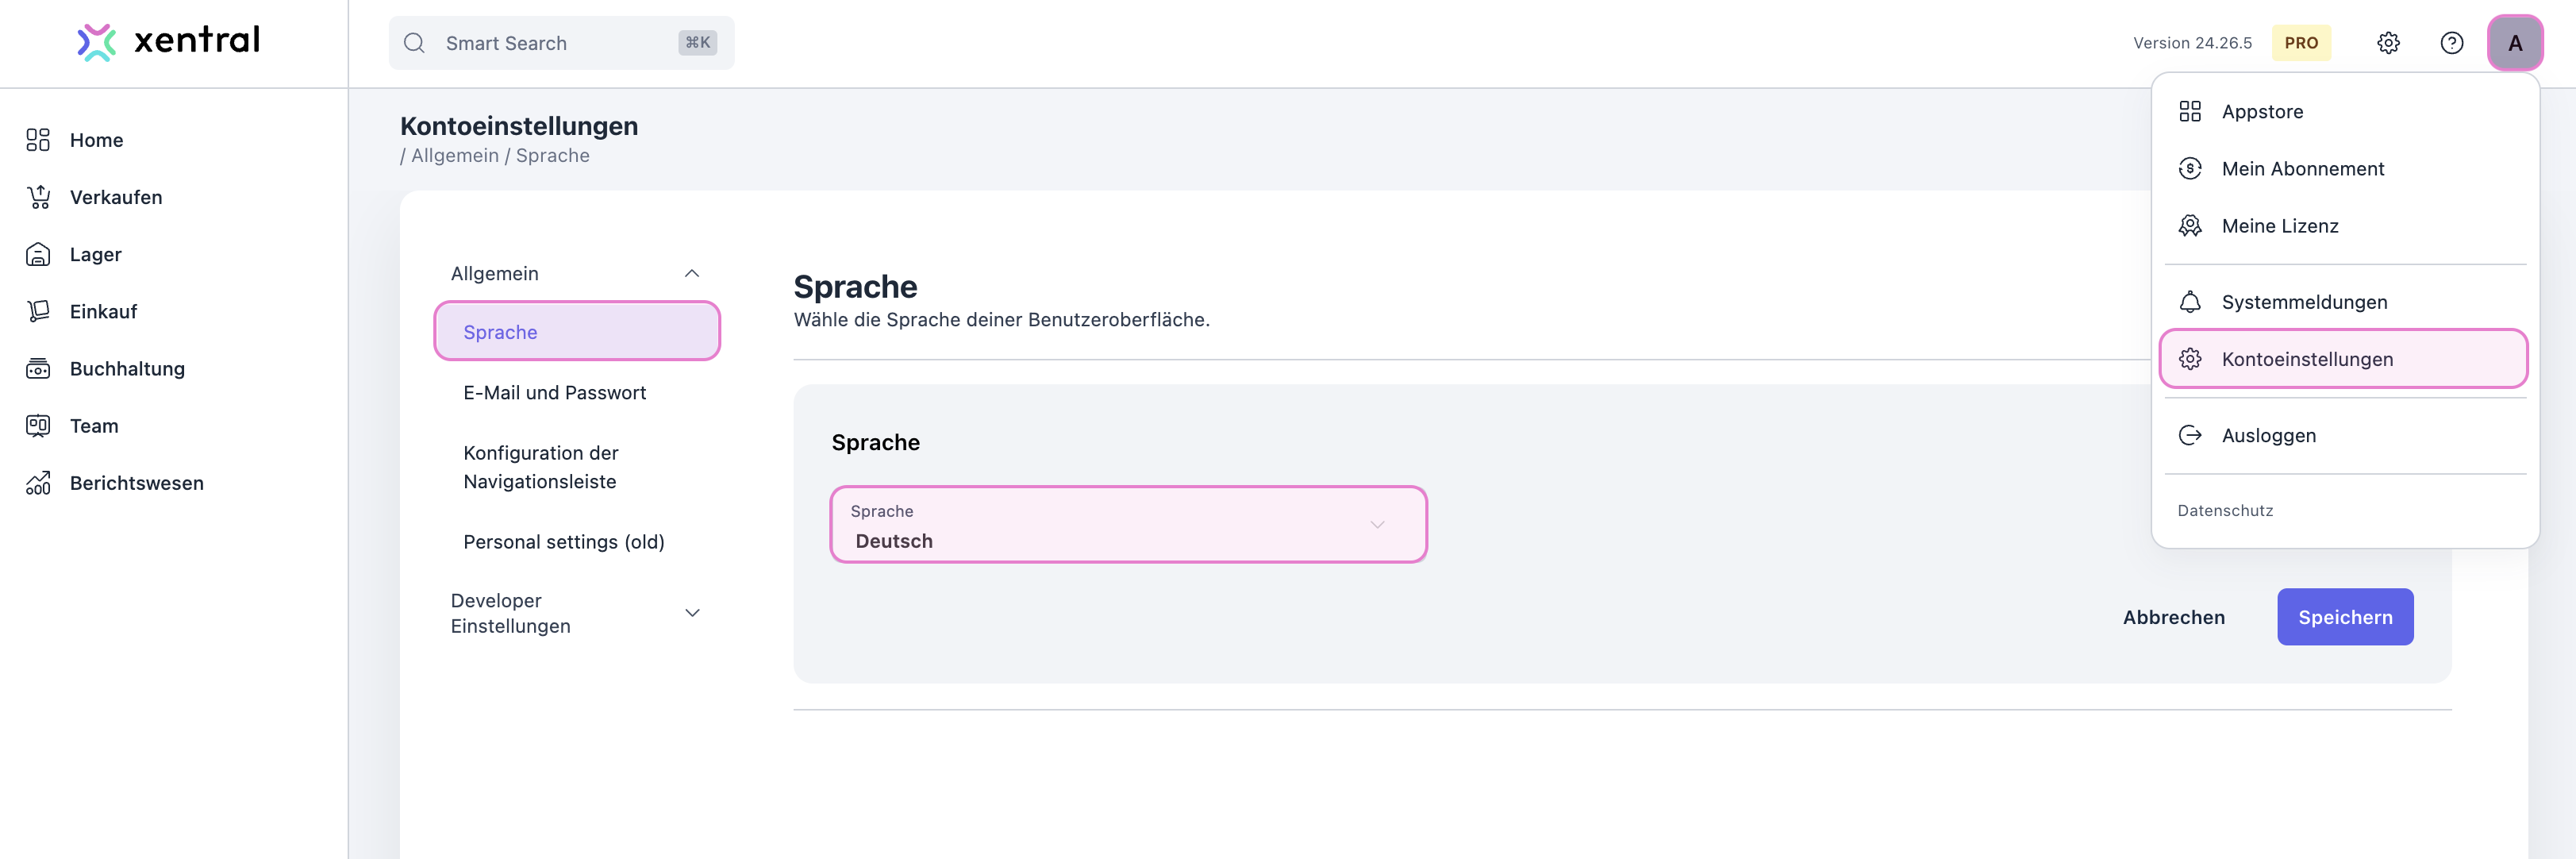
Task: Open Berichtswesen chart sidebar icon
Action: tap(38, 483)
